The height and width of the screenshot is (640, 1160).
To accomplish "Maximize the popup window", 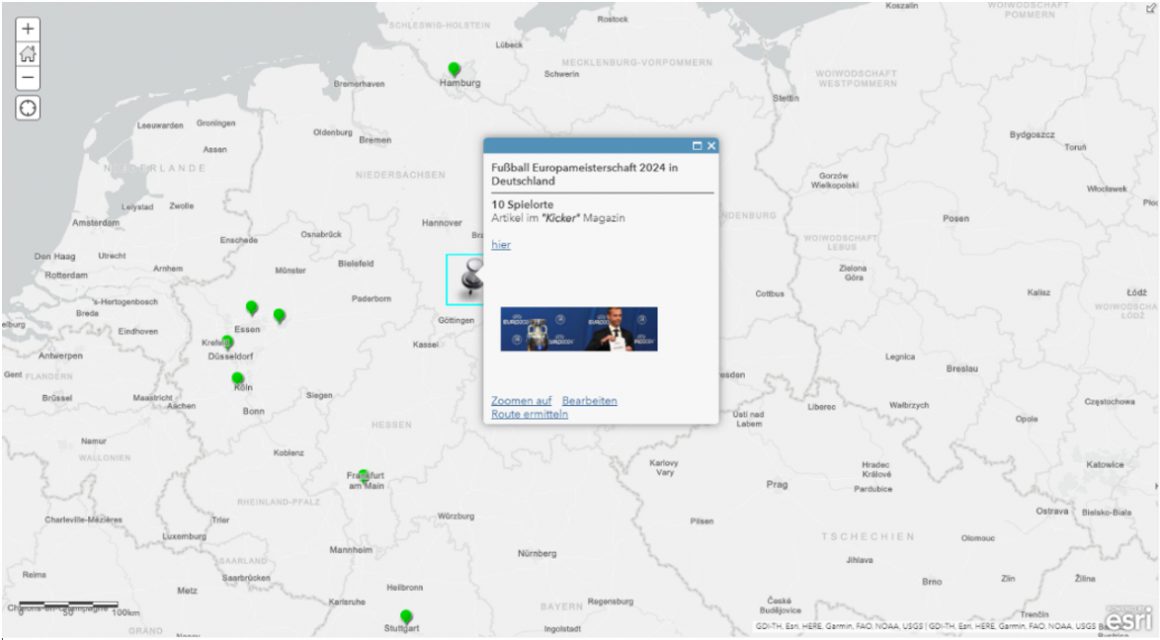I will click(697, 146).
